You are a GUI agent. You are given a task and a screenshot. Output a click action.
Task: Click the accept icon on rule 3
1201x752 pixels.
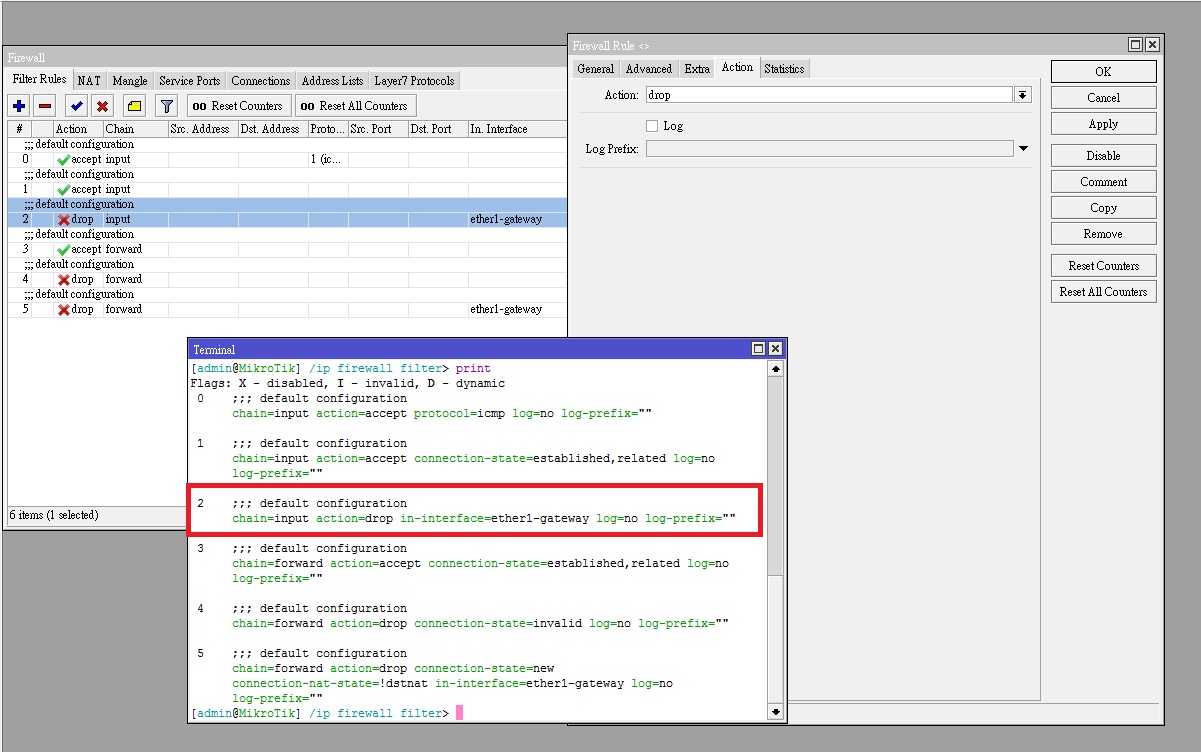(x=63, y=250)
